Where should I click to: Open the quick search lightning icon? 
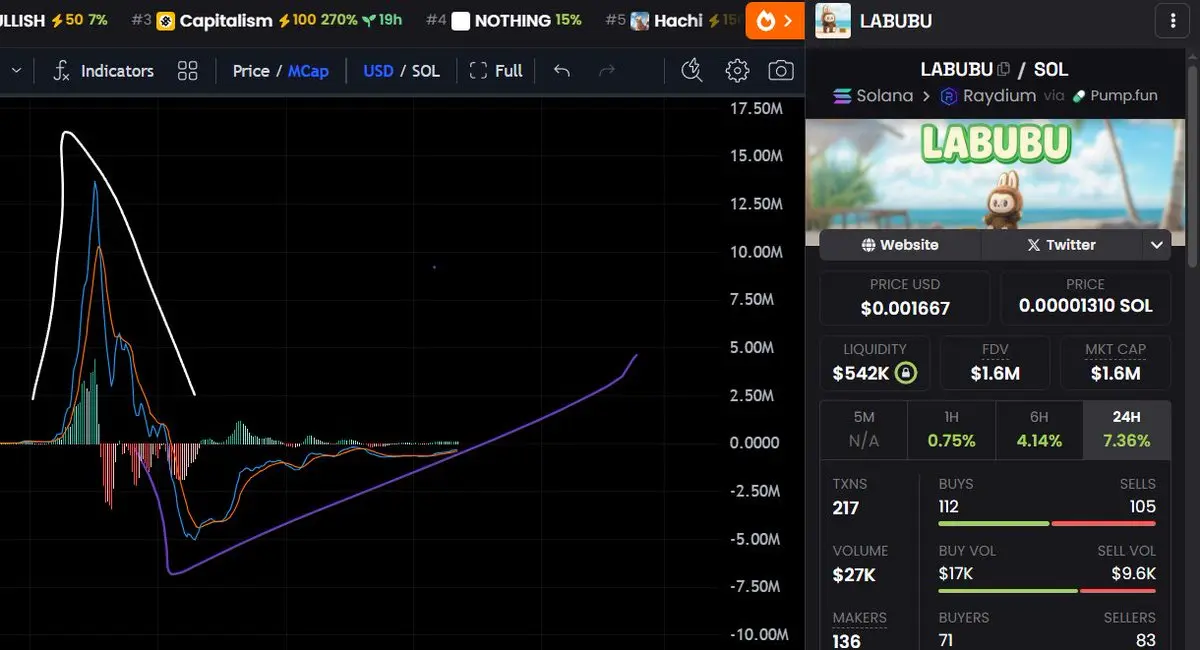click(691, 70)
